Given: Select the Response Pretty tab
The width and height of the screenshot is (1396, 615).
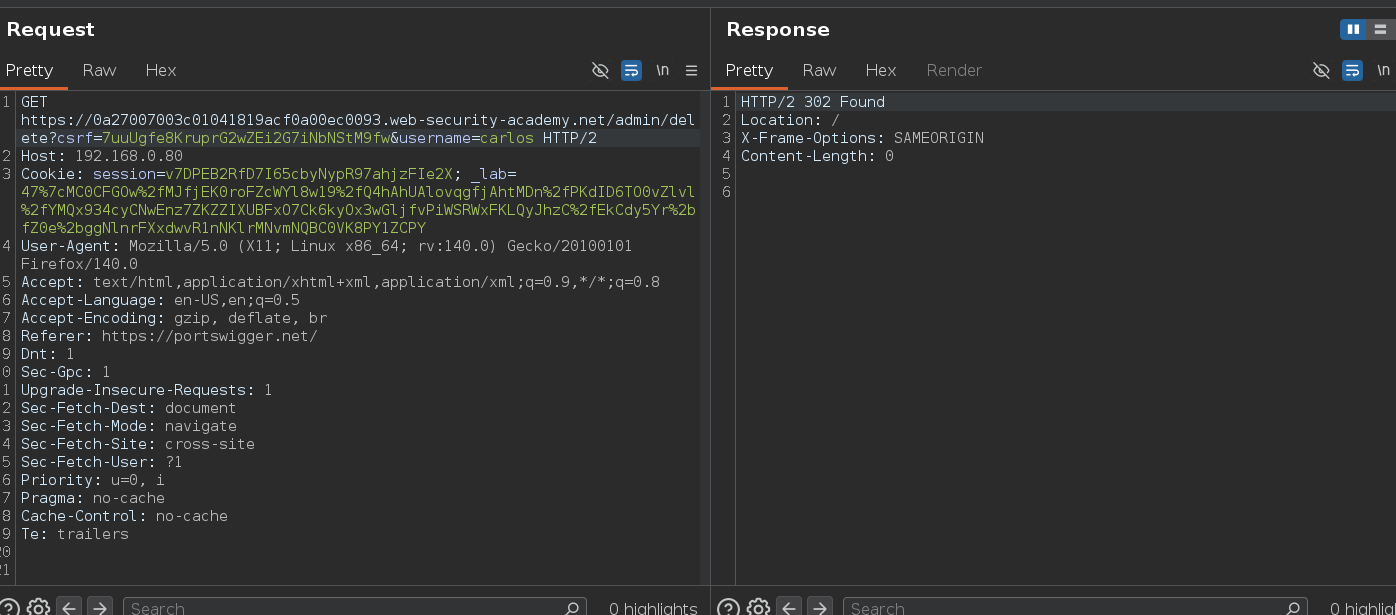Looking at the screenshot, I should point(749,70).
